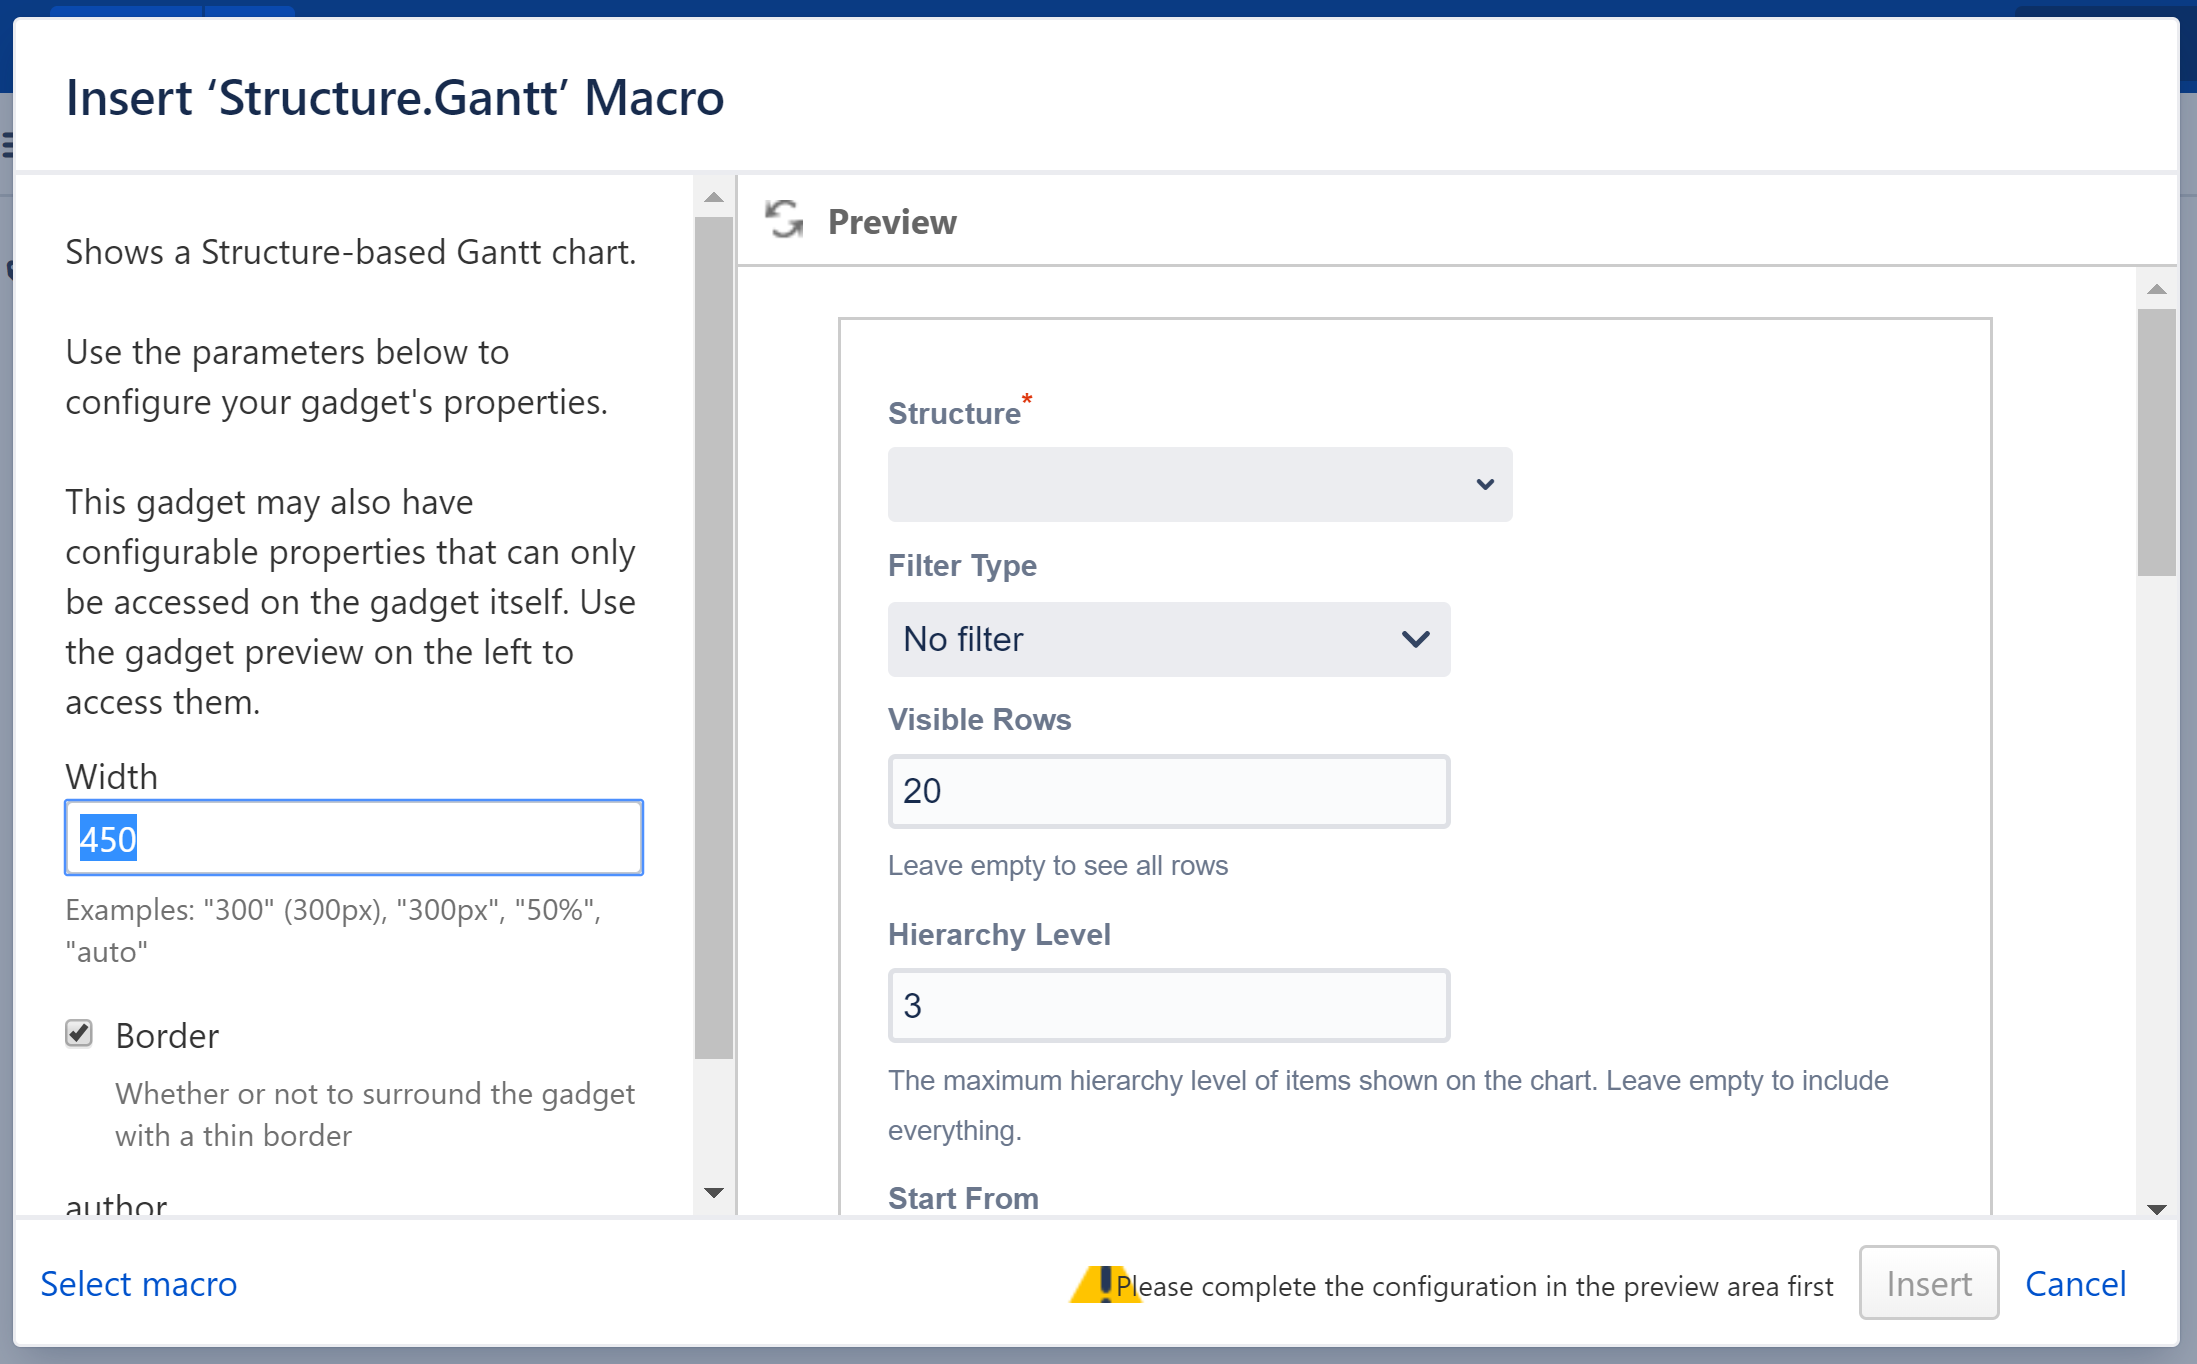The image size is (2197, 1364).
Task: Expand the Filter Type options list
Action: click(1167, 640)
